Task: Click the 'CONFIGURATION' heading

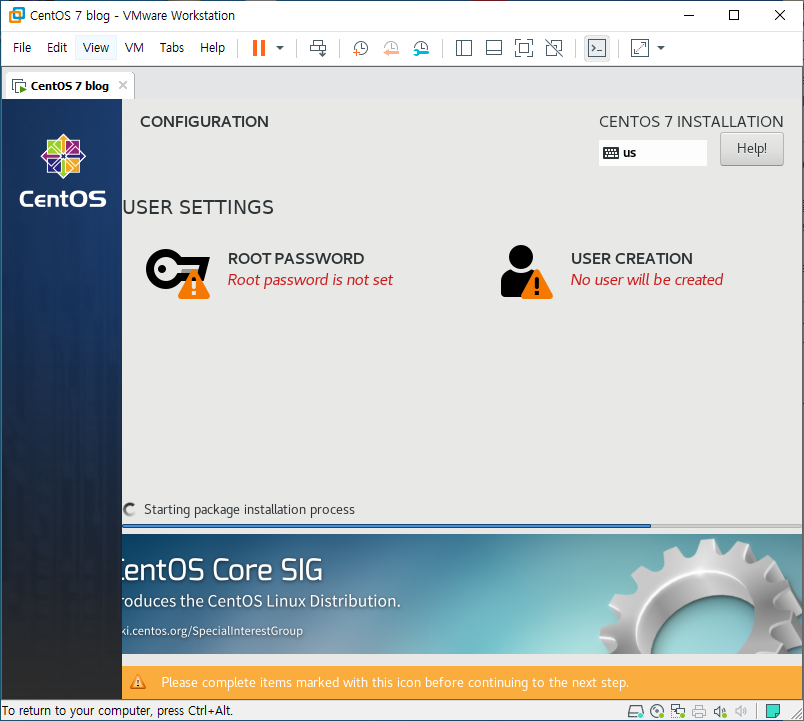Action: coord(204,122)
